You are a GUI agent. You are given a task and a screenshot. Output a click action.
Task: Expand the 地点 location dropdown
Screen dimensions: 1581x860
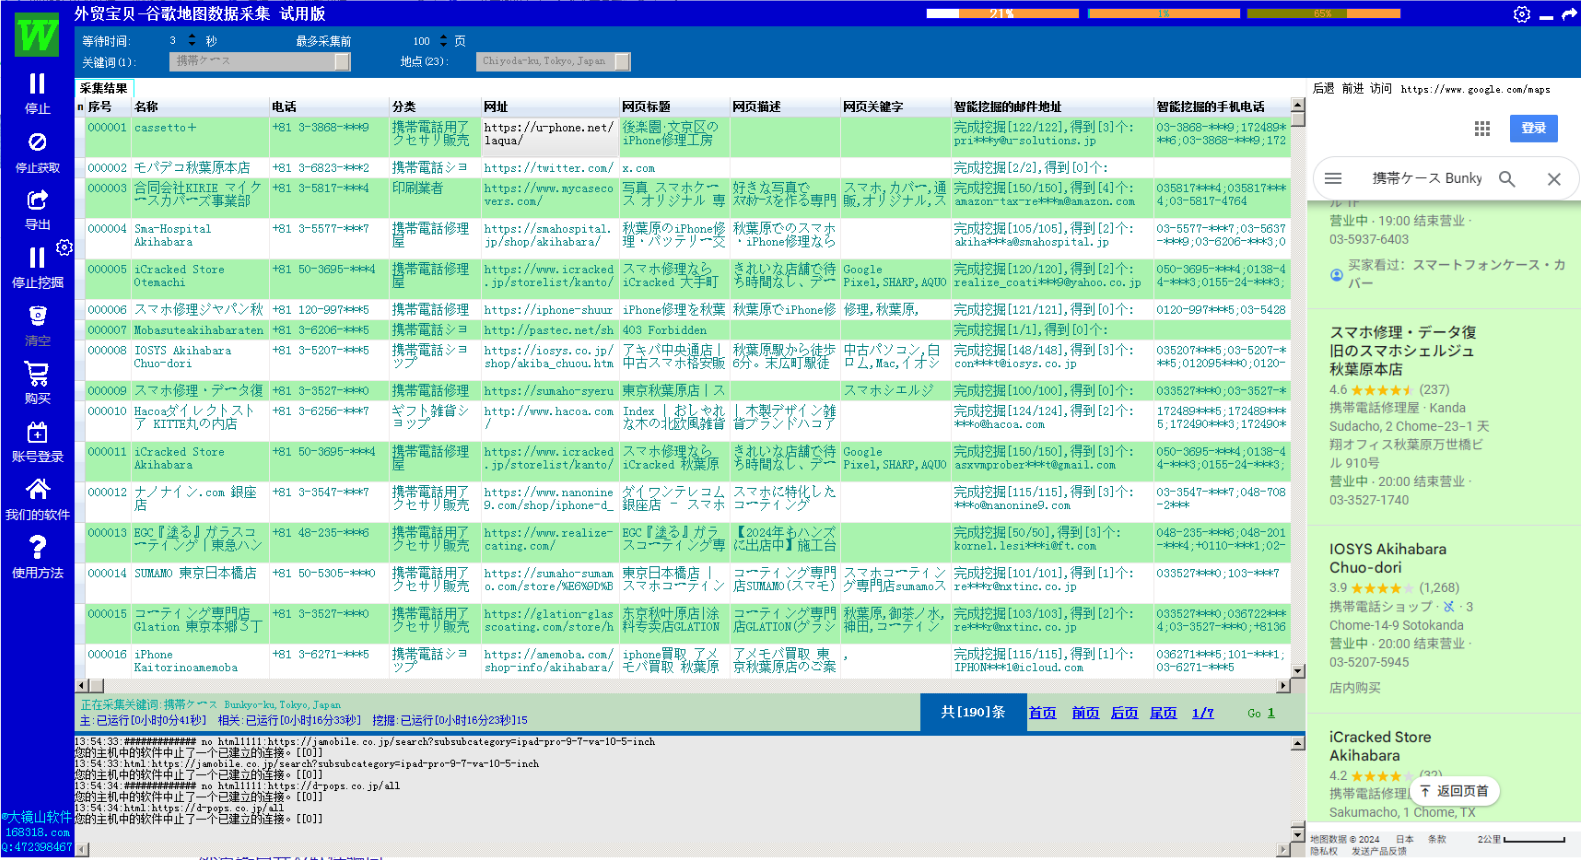[x=622, y=62]
